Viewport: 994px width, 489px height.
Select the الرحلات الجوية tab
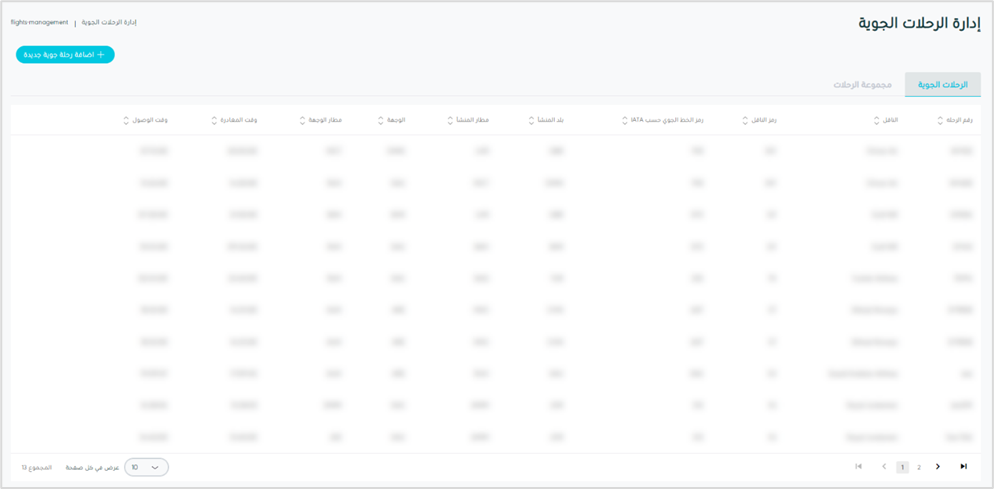943,85
